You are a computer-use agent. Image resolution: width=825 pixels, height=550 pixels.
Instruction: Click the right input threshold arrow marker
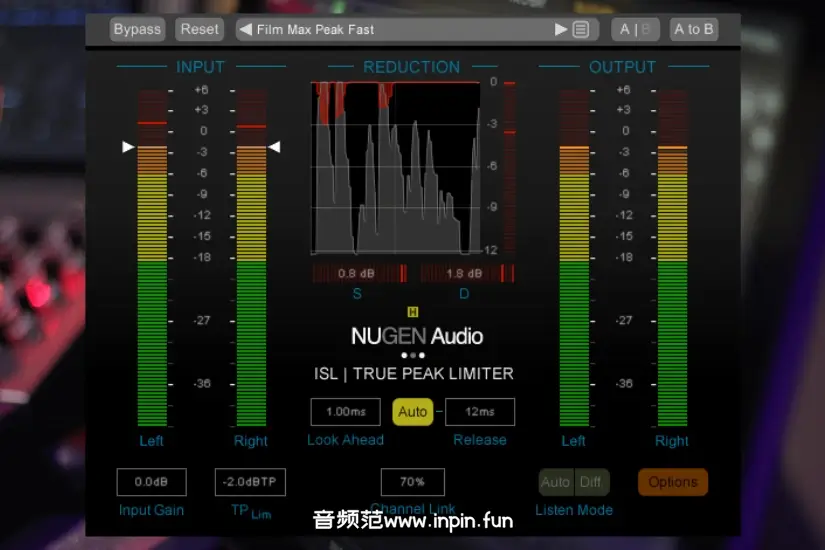click(274, 147)
